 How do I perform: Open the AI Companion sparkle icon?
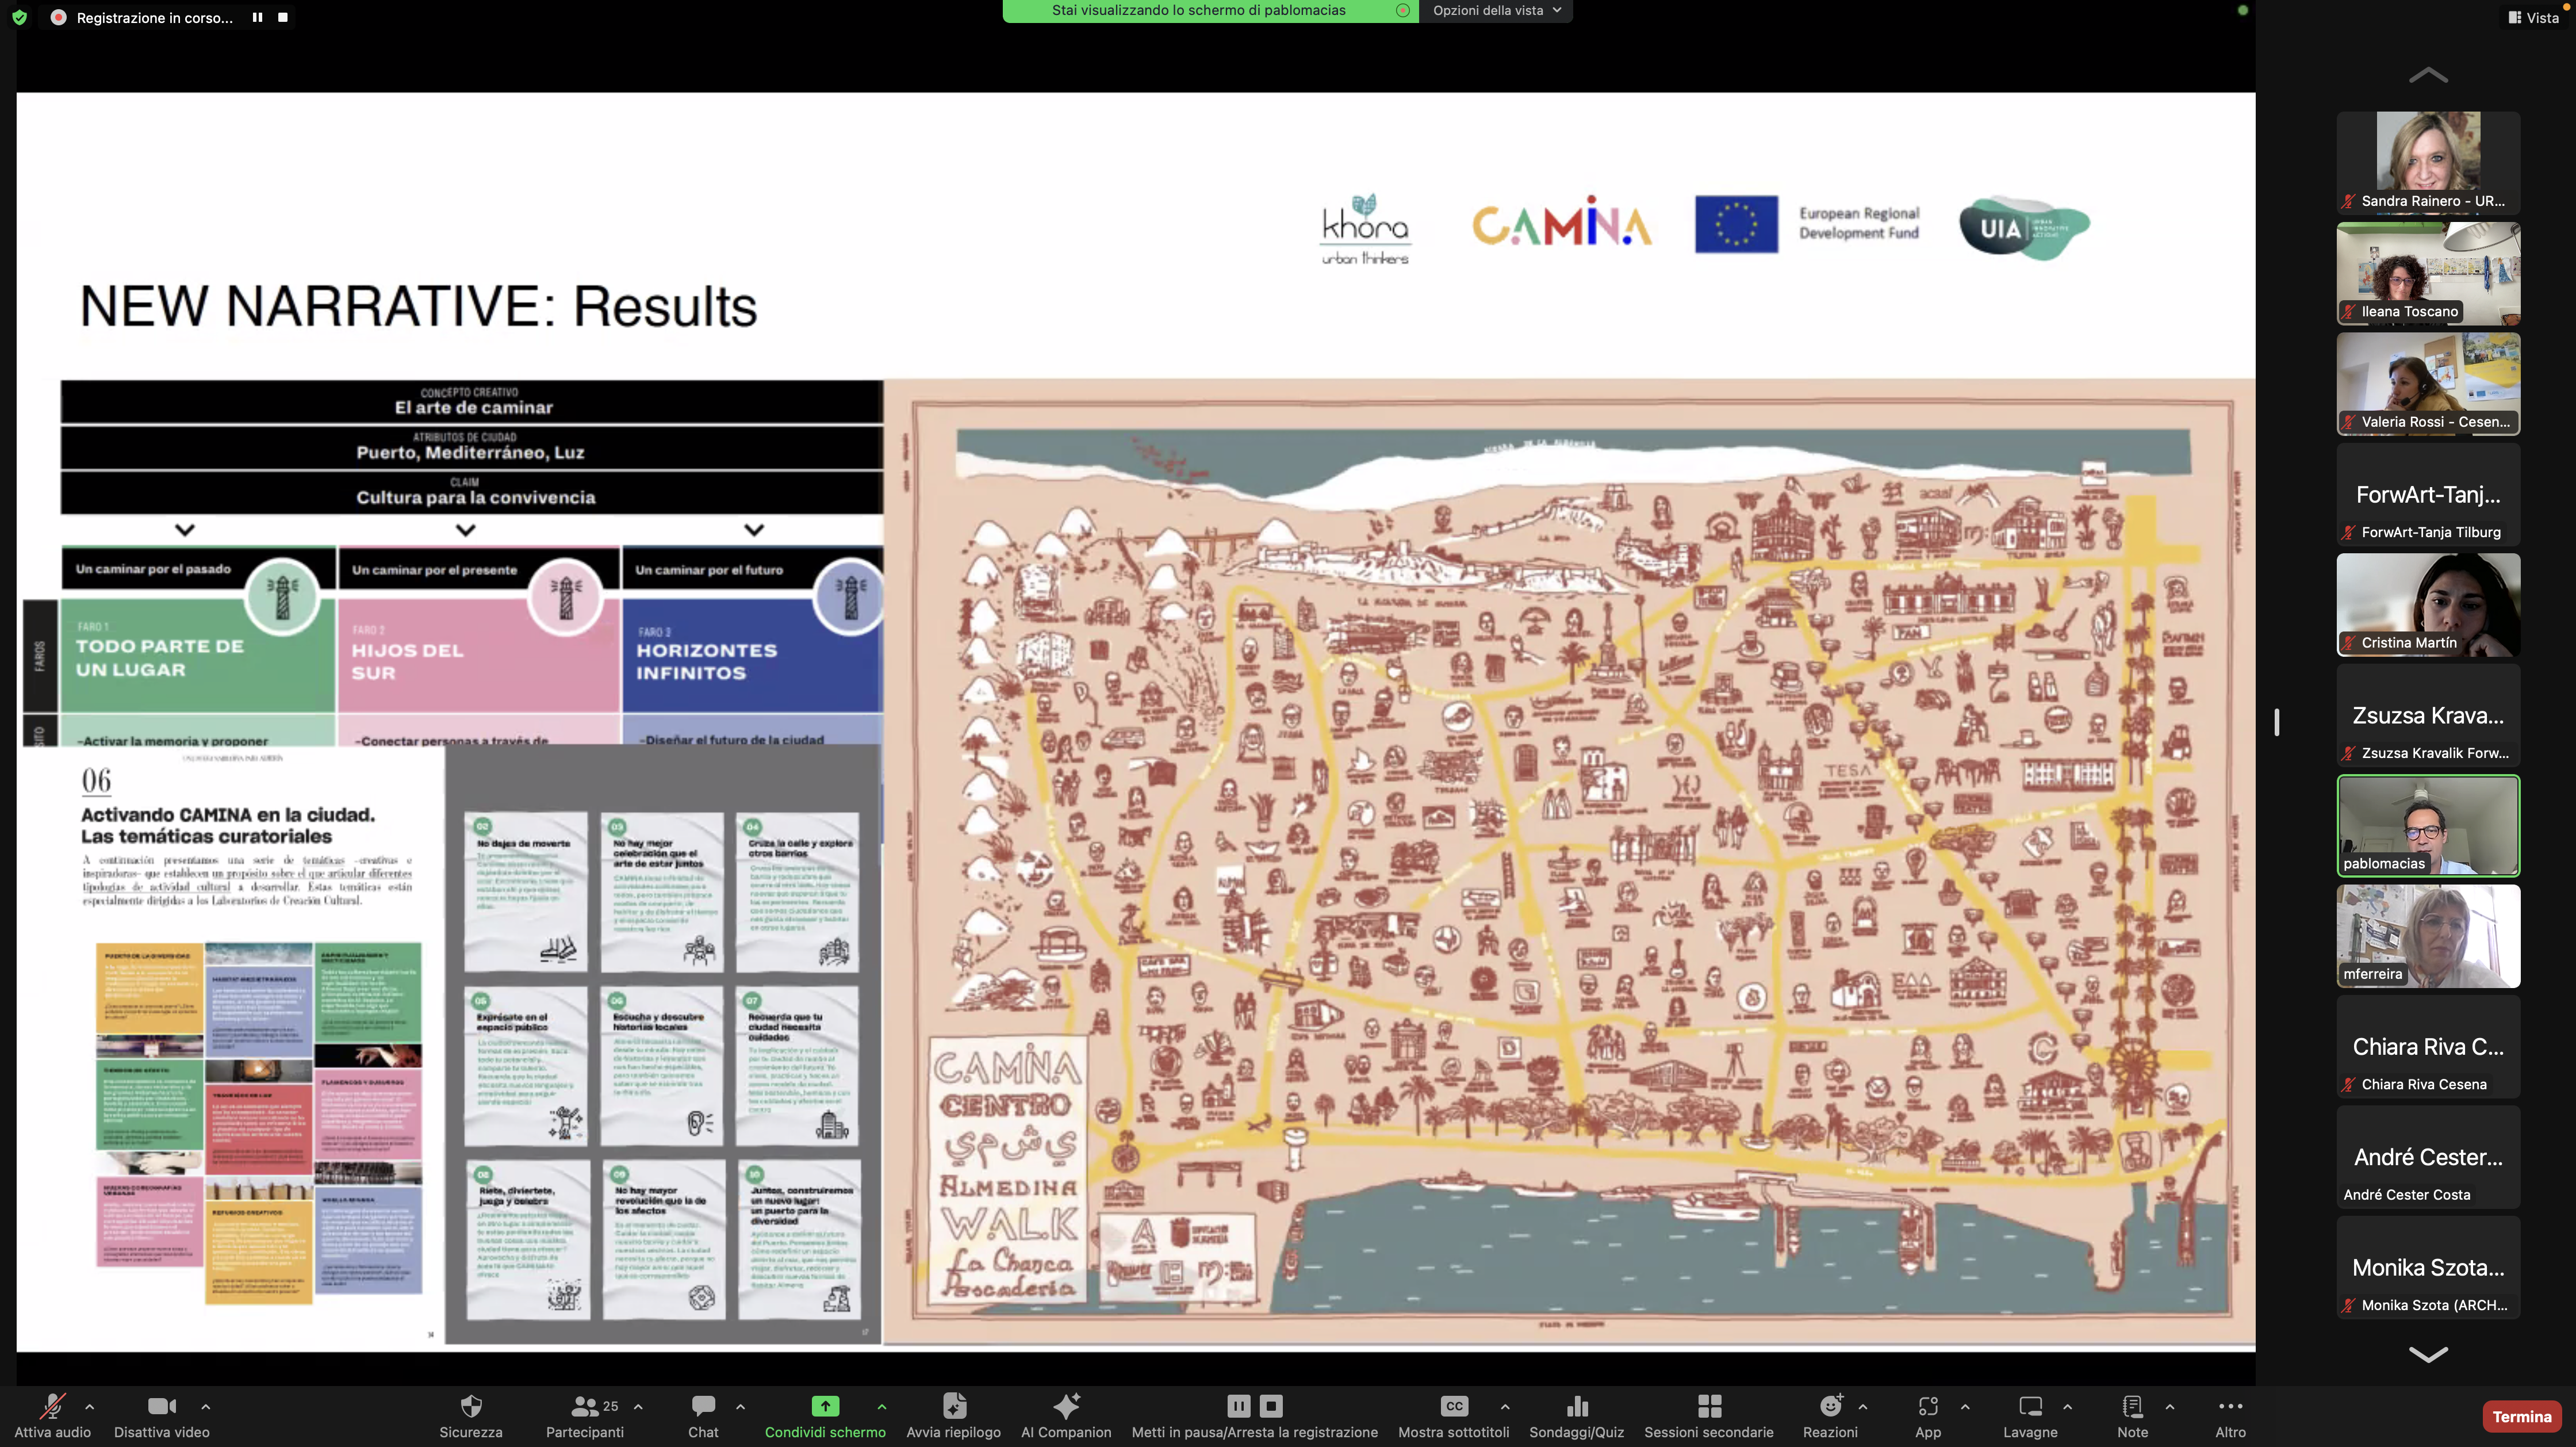pyautogui.click(x=1066, y=1407)
